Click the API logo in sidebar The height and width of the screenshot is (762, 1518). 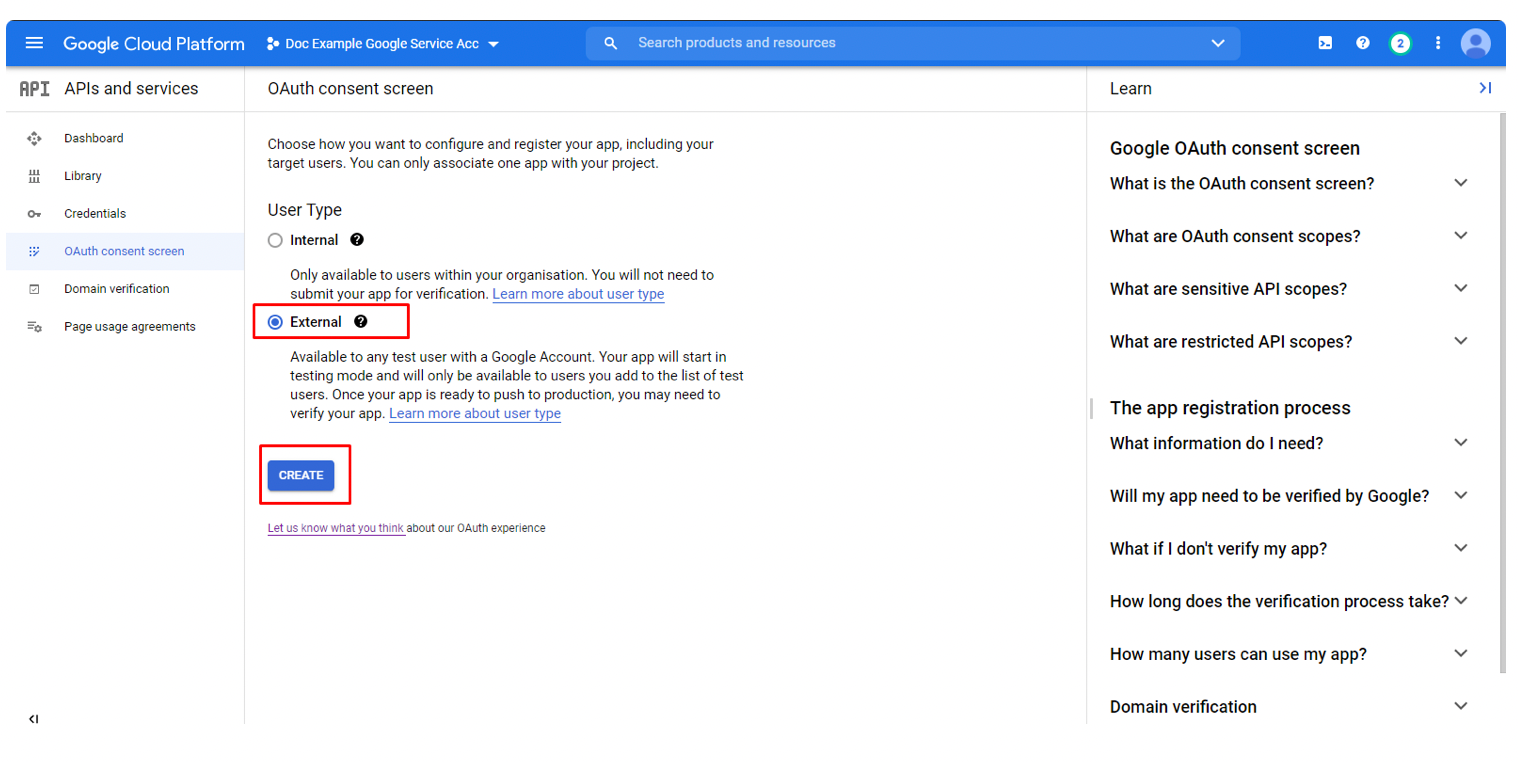tap(34, 89)
